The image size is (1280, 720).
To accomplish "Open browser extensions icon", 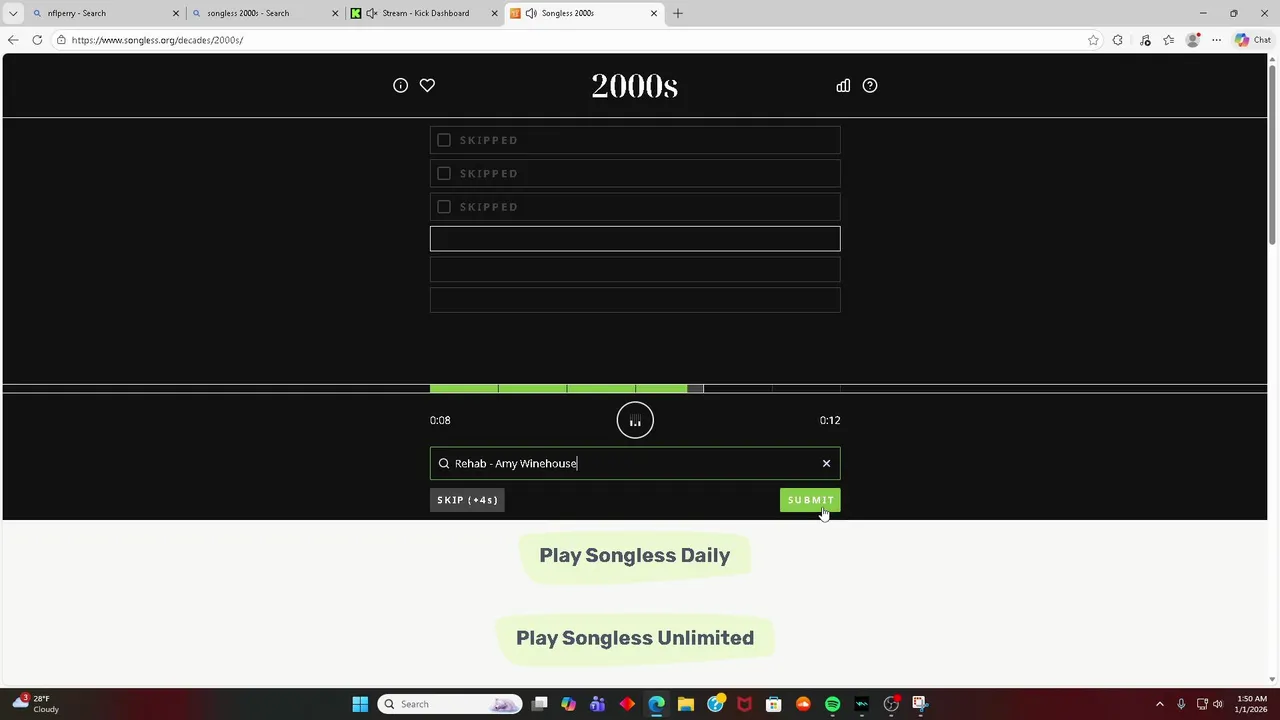I will pyautogui.click(x=1117, y=40).
